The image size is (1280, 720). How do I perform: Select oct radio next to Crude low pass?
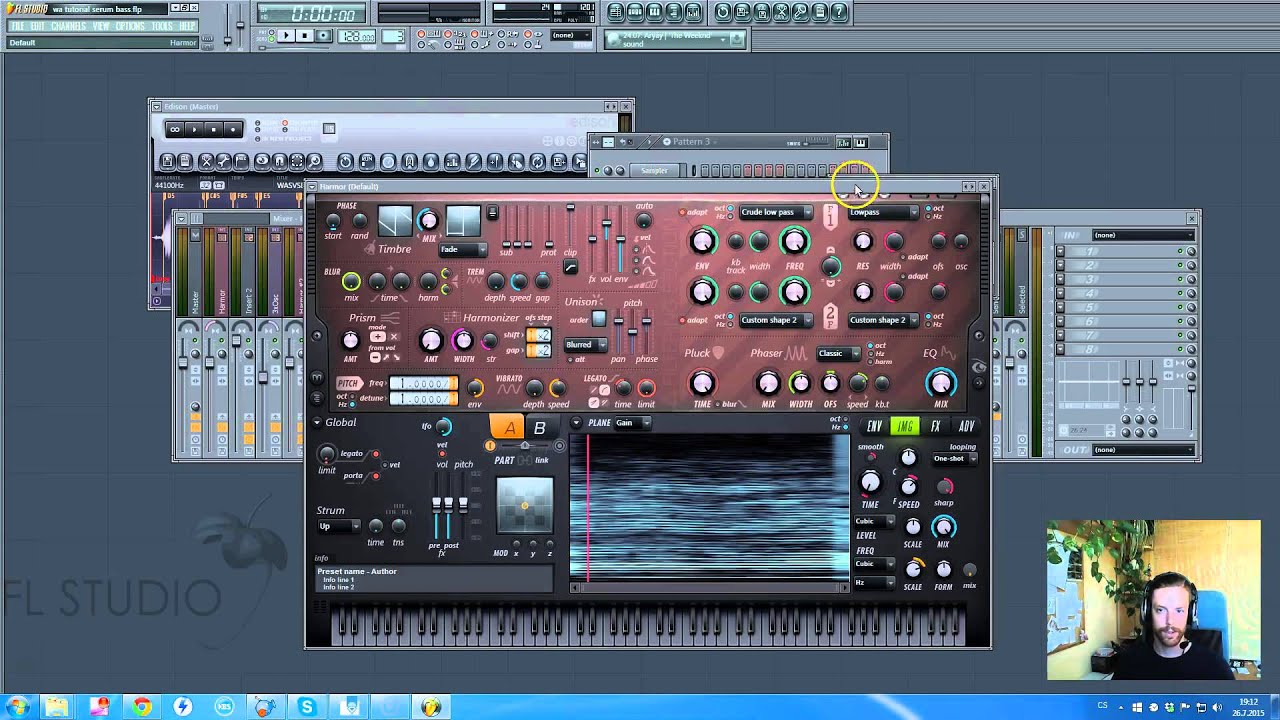tap(729, 208)
